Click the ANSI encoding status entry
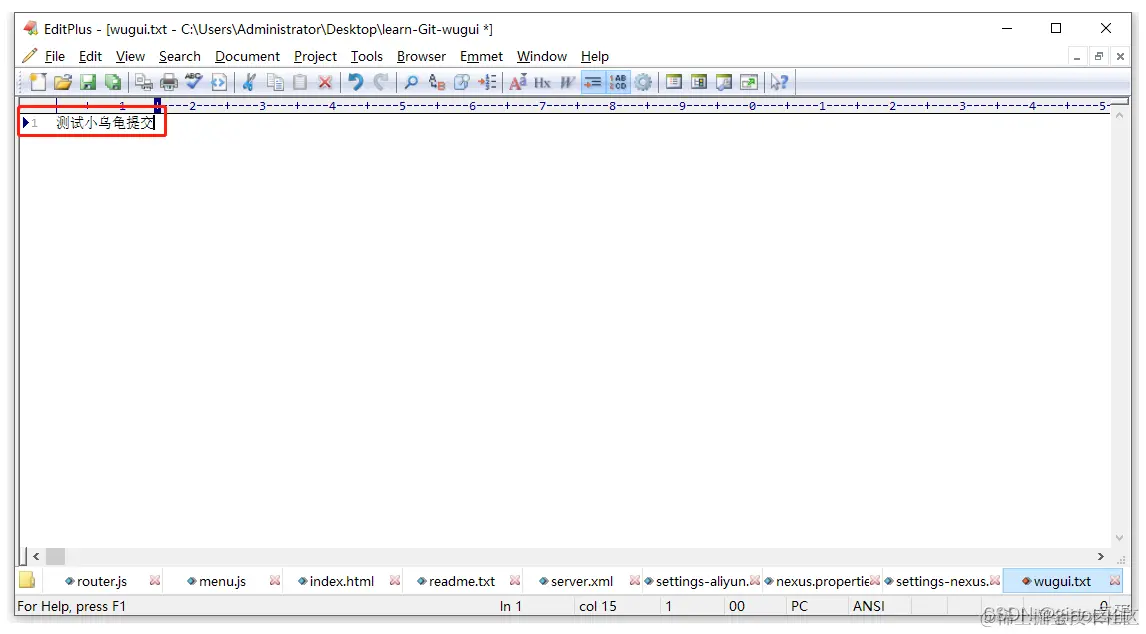 [868, 606]
